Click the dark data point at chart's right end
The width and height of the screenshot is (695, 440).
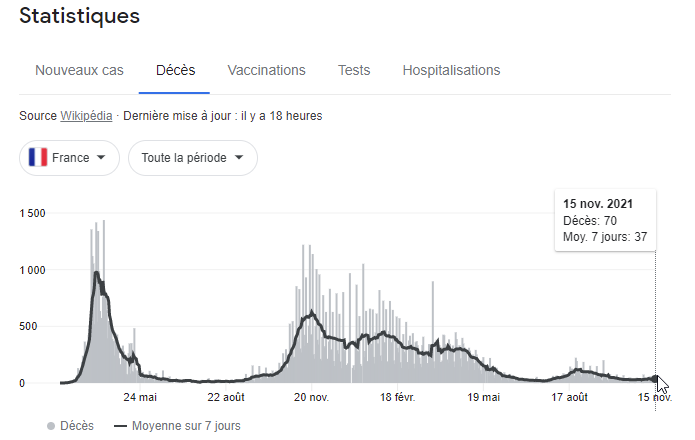[655, 379]
